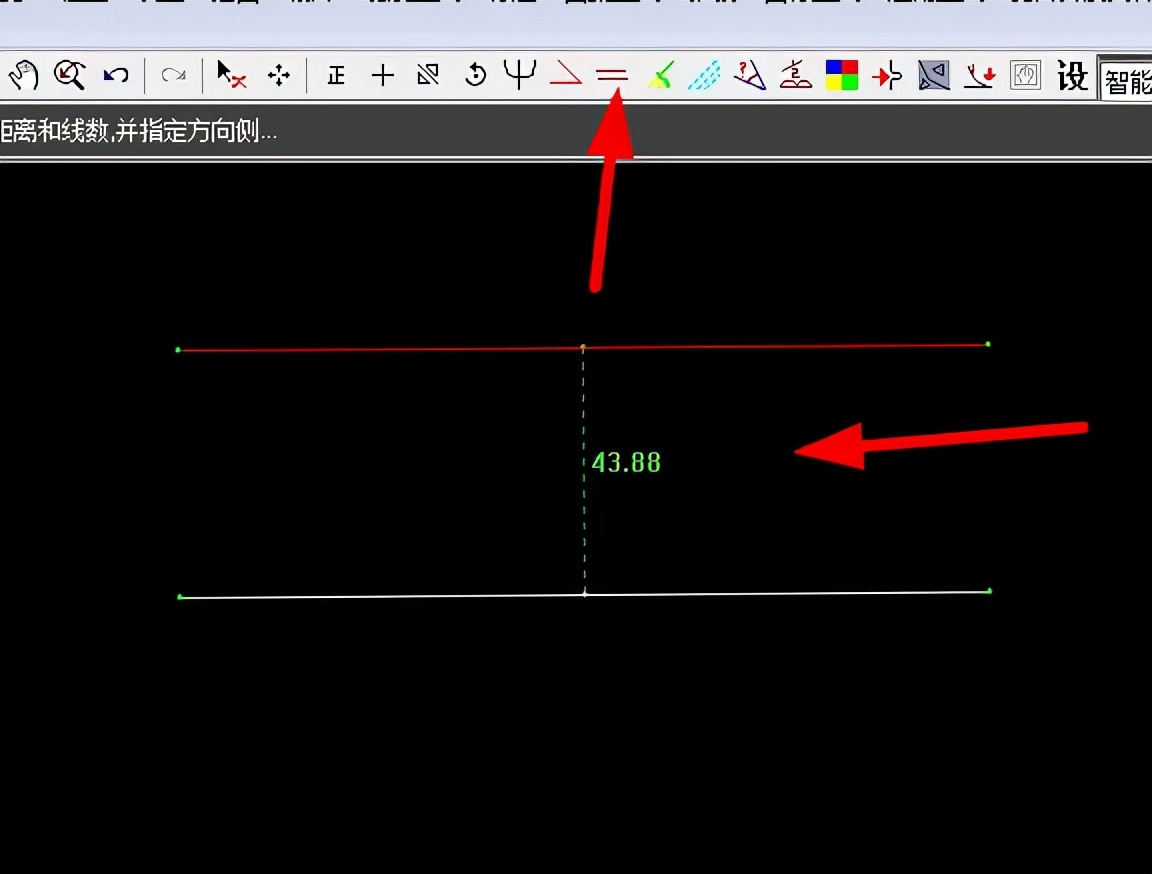
Task: Click the 43.88 distance value
Action: coord(626,462)
